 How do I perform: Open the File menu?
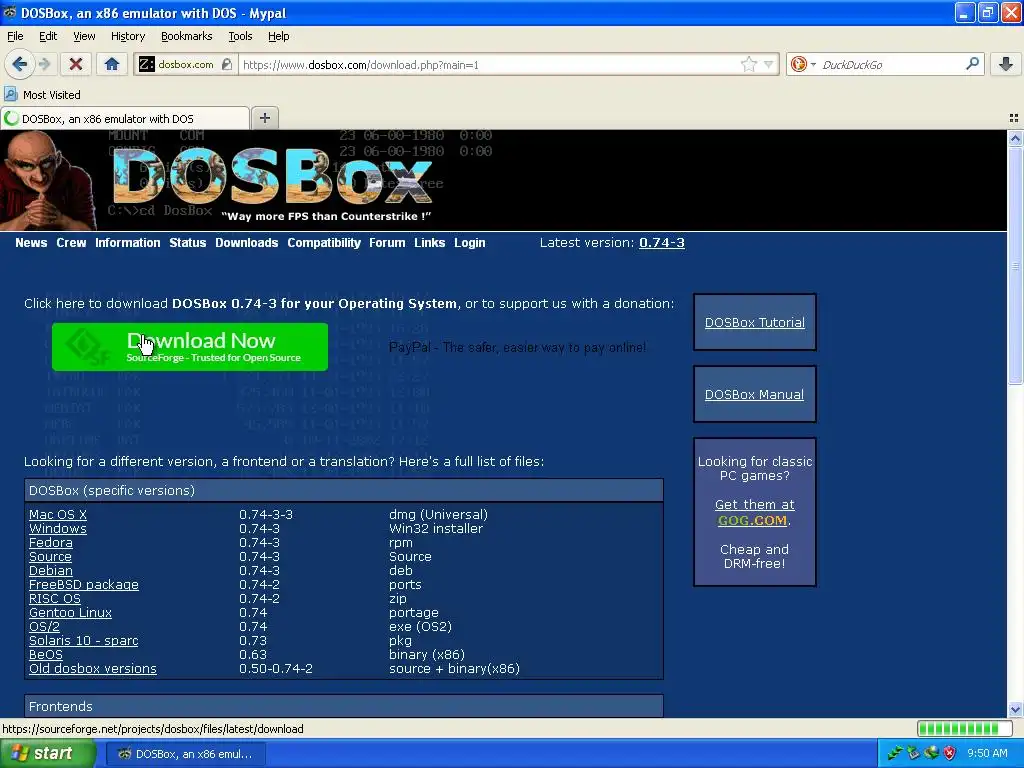pyautogui.click(x=15, y=36)
